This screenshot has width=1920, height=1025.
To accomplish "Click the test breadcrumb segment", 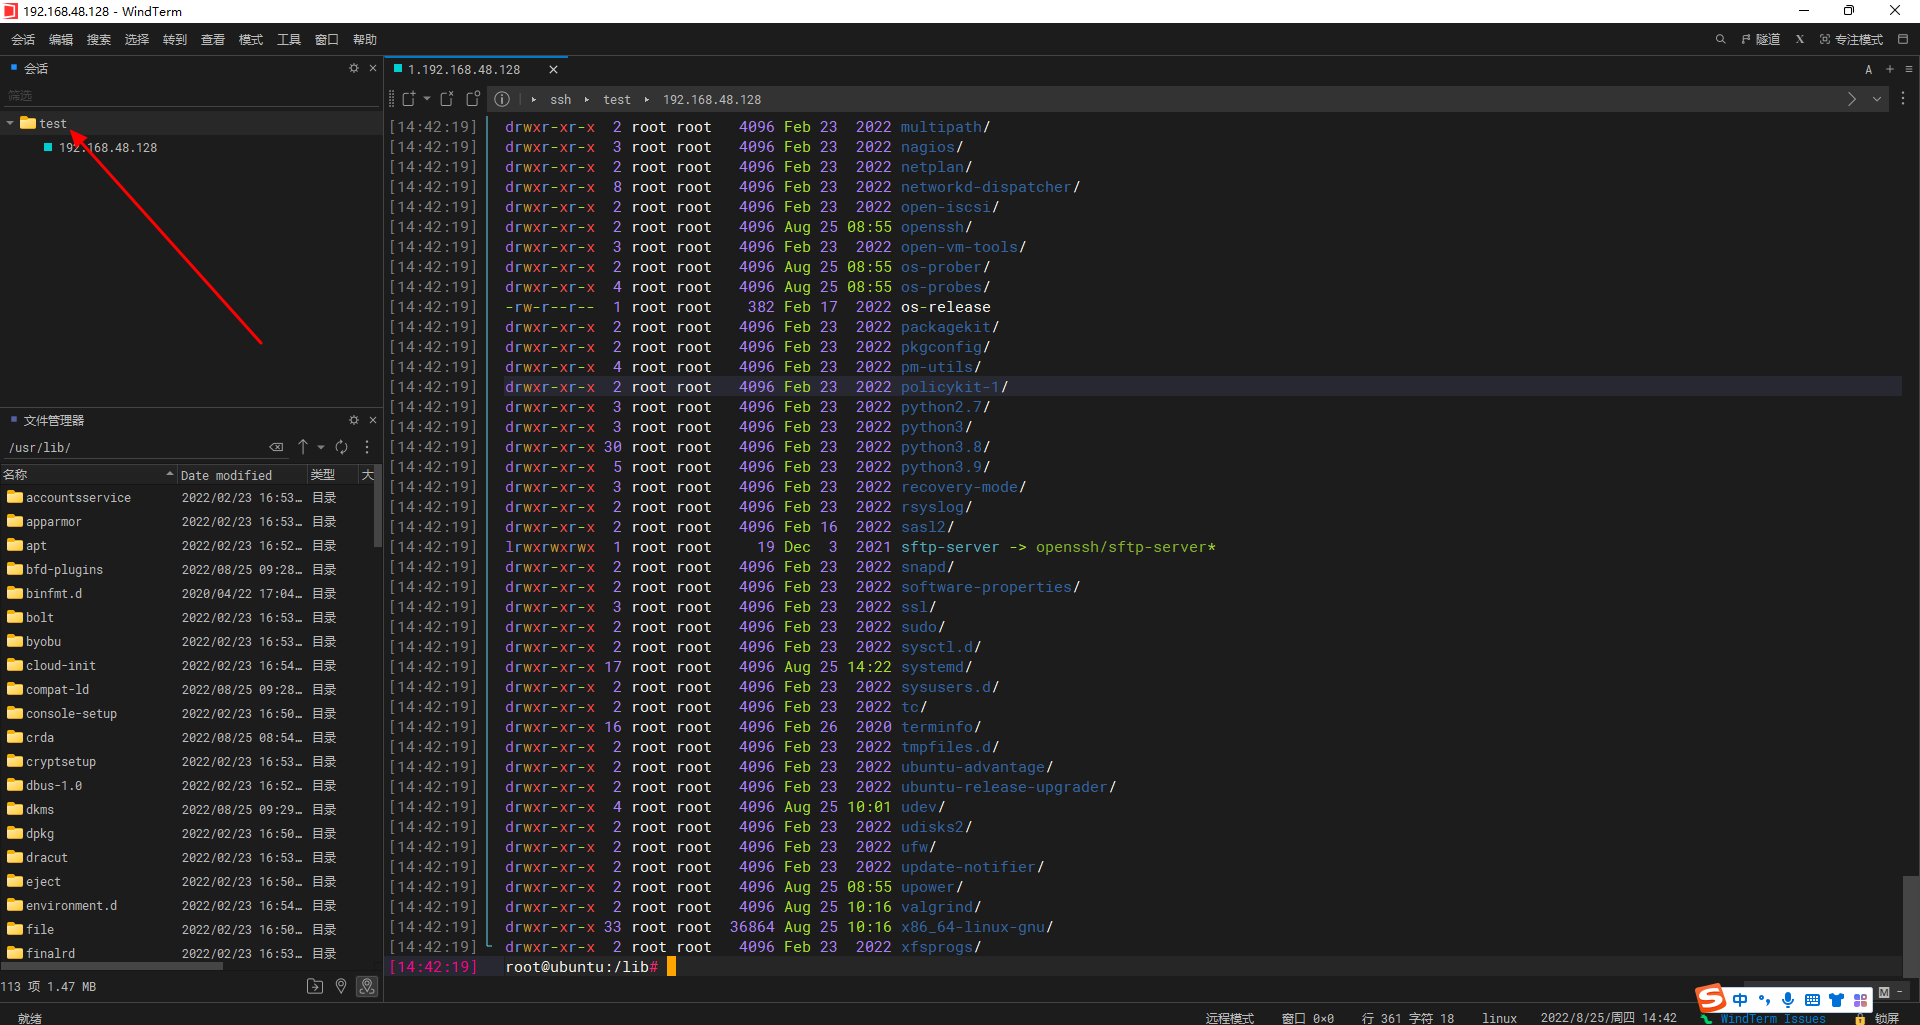I will 617,99.
